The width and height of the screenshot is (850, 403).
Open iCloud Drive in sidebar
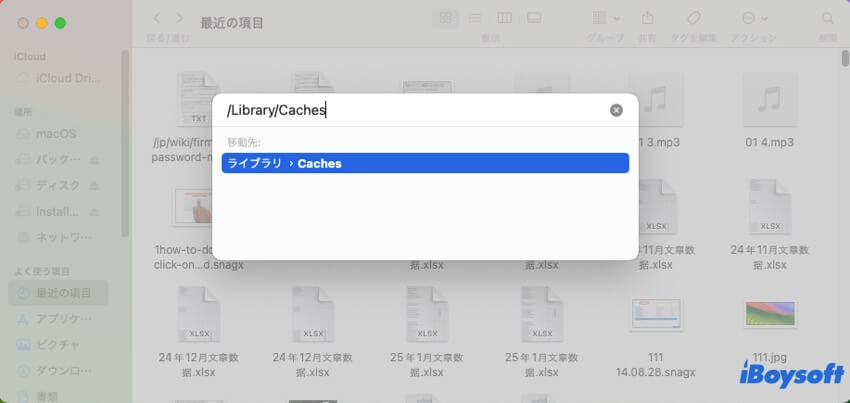coord(59,79)
